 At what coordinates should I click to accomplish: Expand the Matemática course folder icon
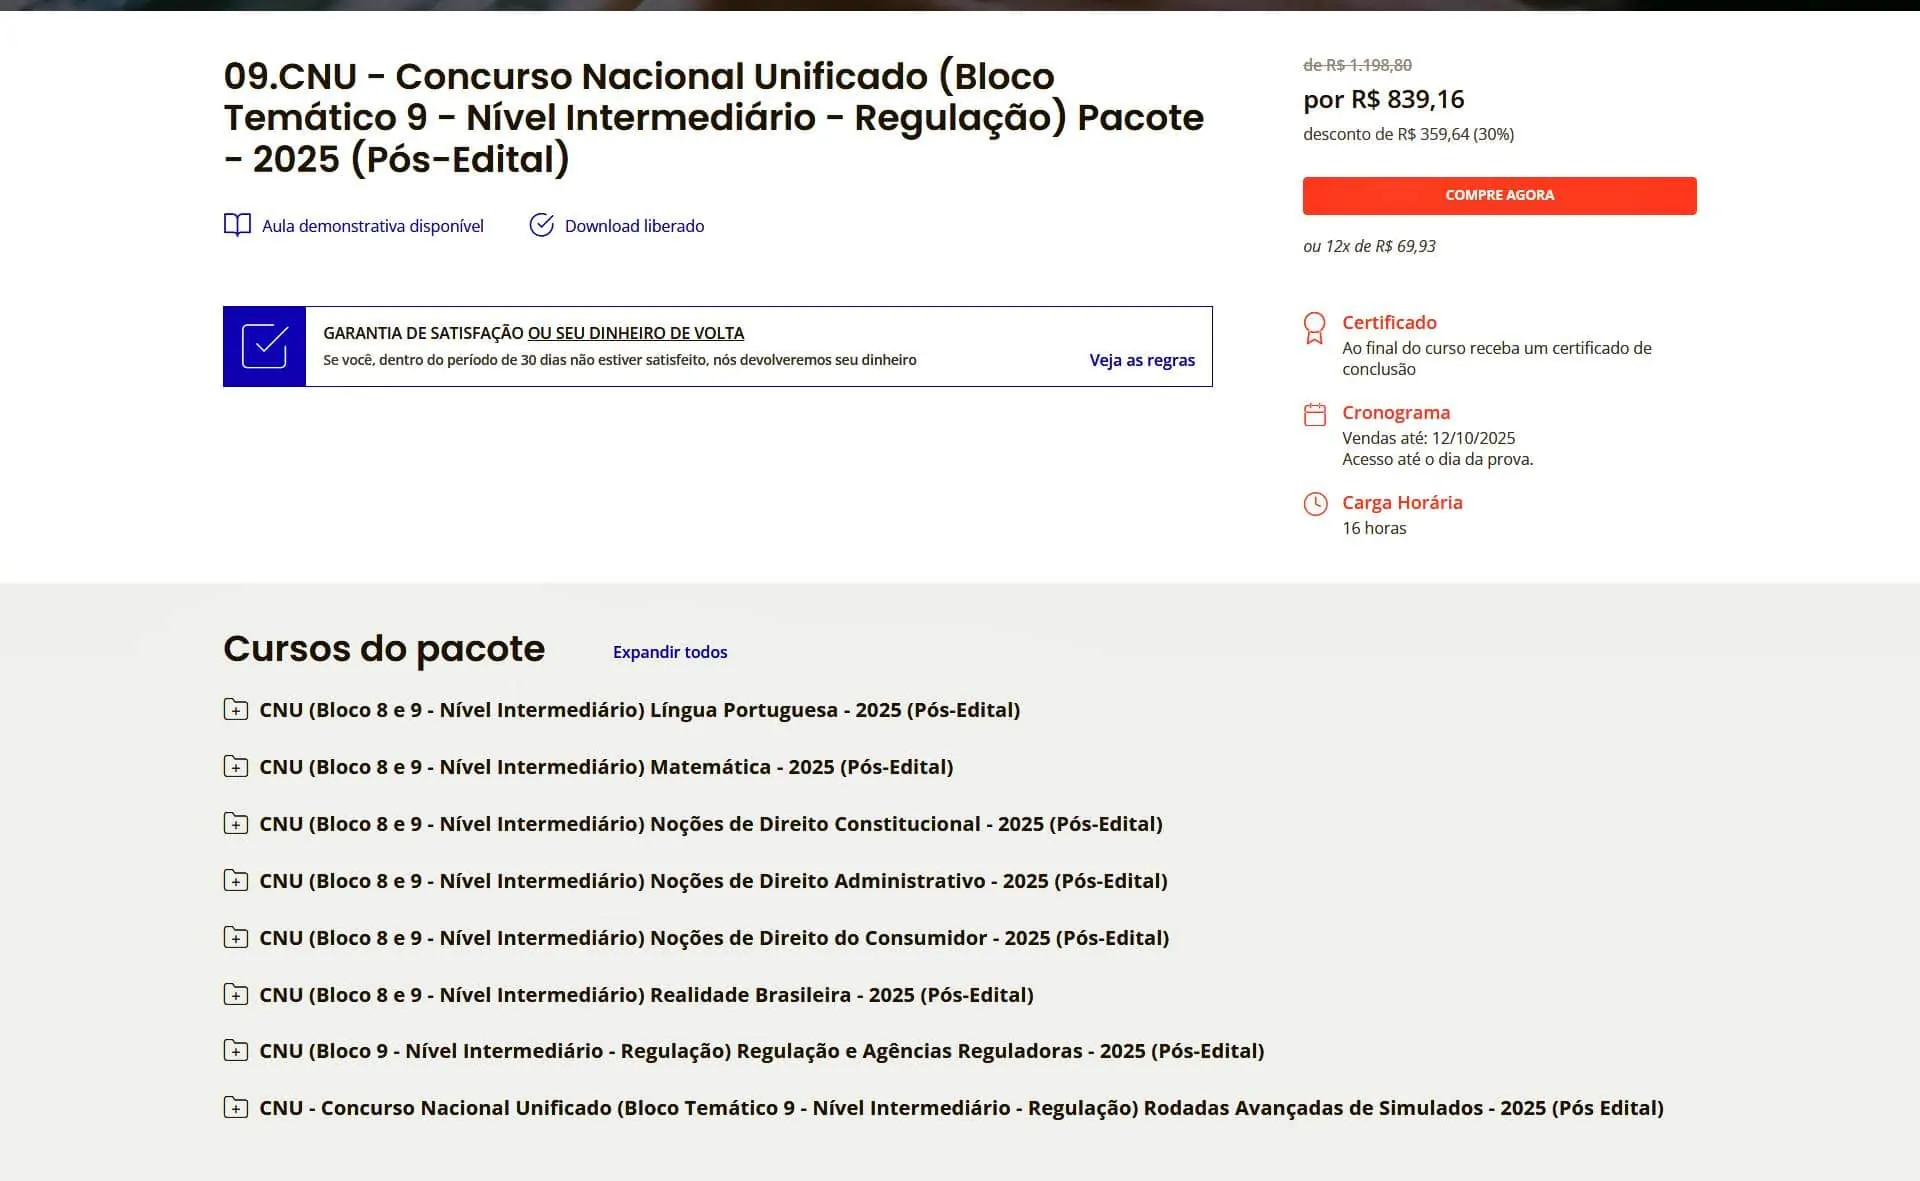pyautogui.click(x=236, y=767)
